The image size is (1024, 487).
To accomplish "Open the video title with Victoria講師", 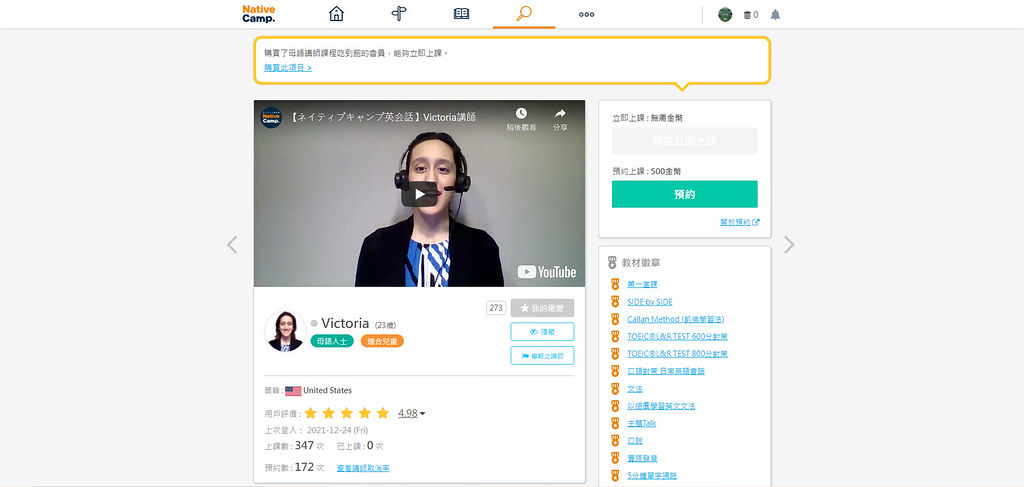I will click(x=381, y=118).
